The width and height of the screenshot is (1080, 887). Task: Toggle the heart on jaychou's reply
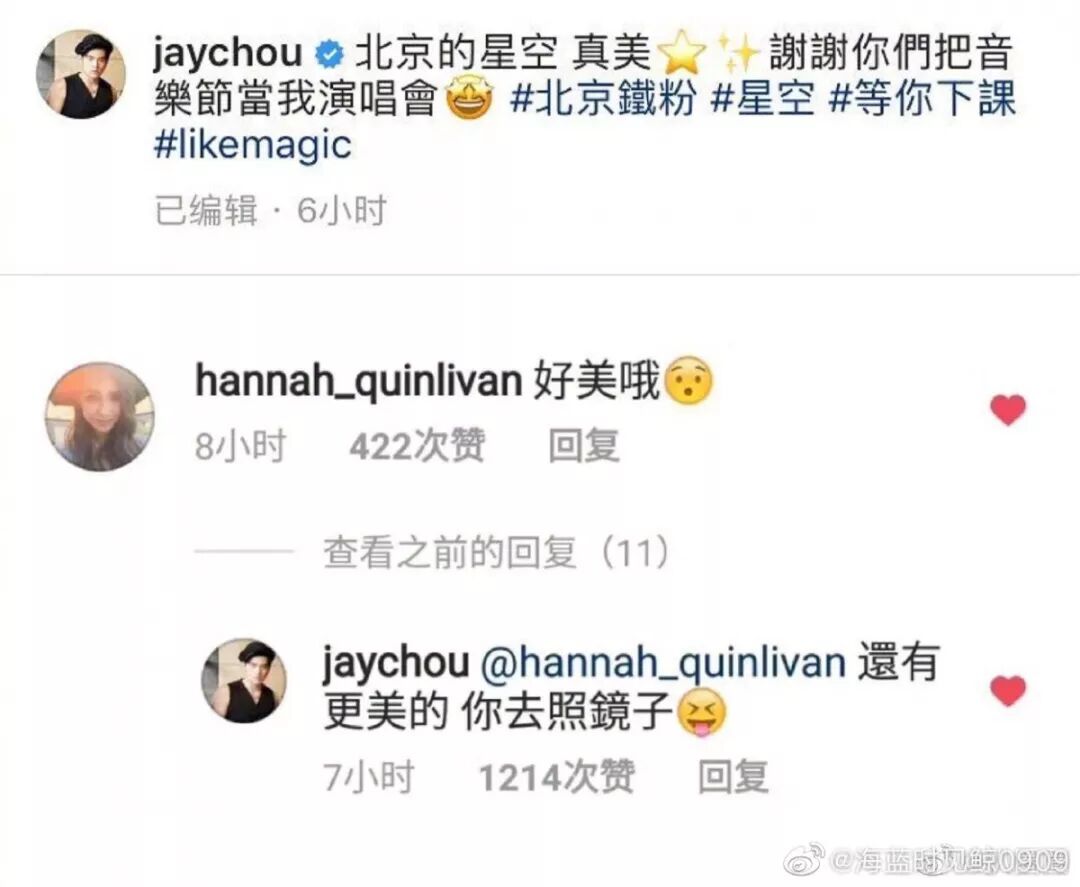click(1008, 691)
